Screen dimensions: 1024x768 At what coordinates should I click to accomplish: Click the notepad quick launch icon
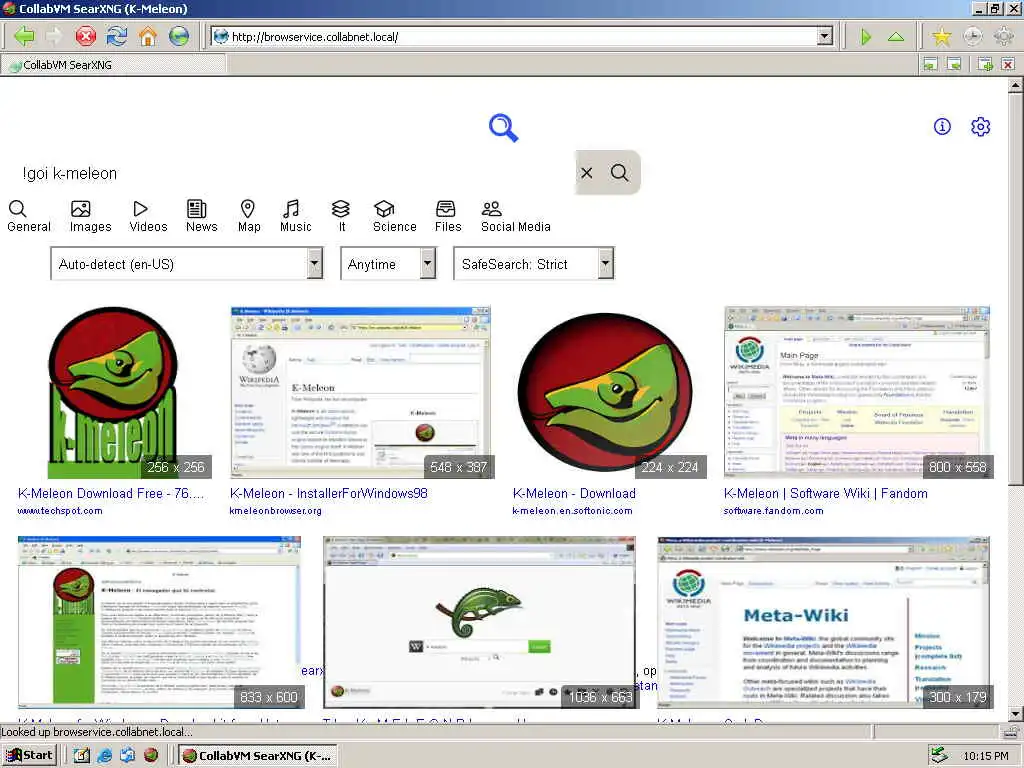[x=81, y=756]
